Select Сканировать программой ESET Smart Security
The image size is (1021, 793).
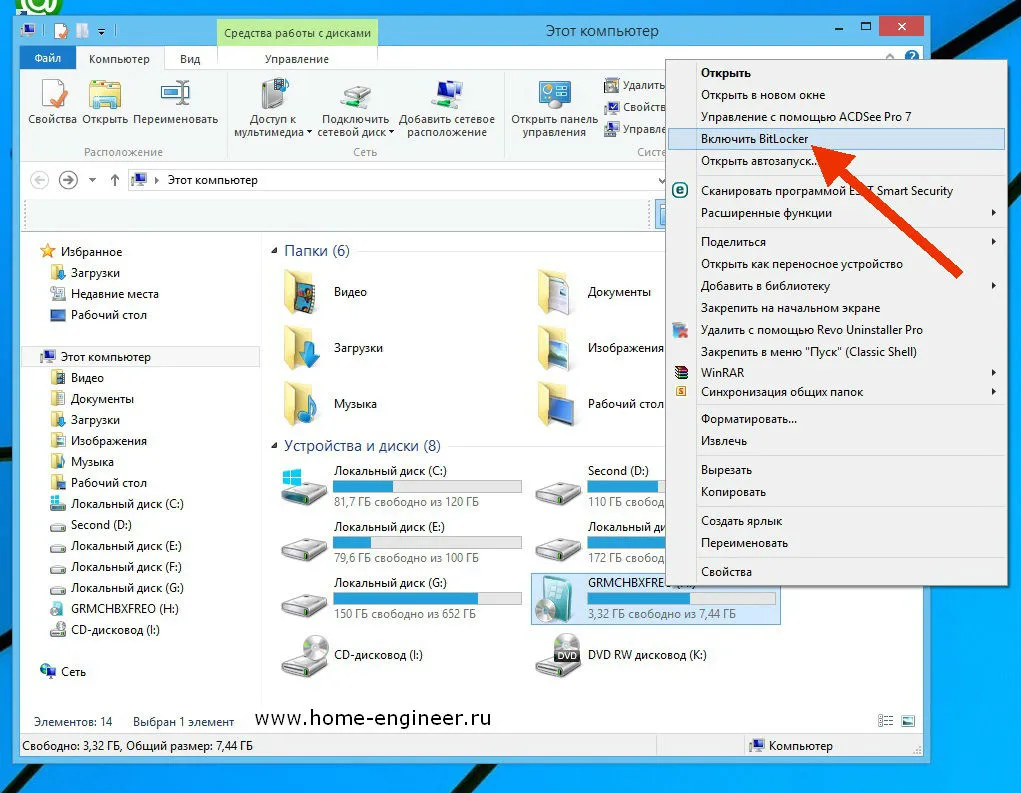click(x=837, y=191)
